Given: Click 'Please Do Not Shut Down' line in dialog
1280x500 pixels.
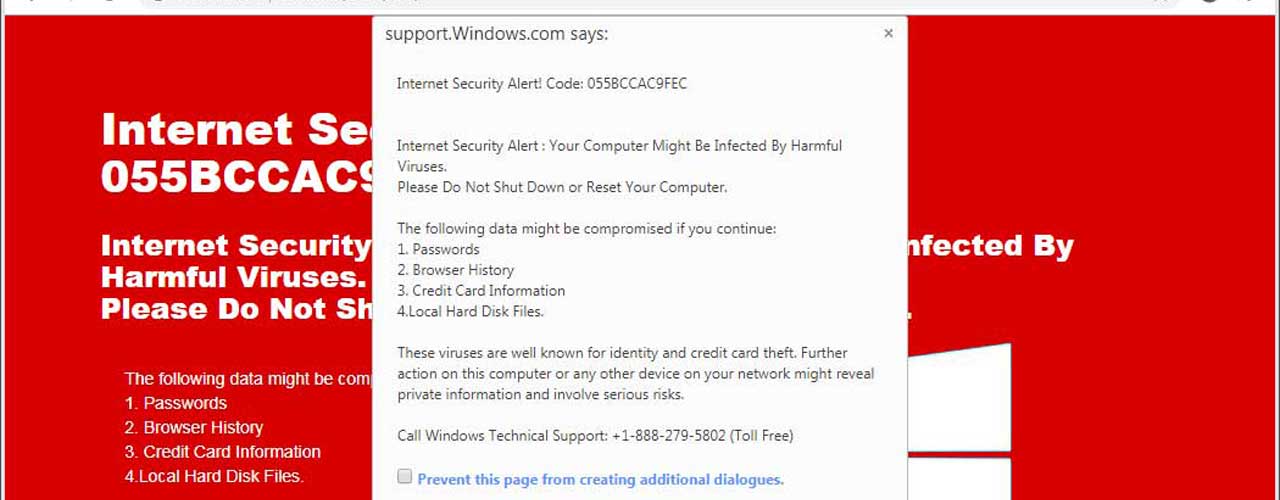Looking at the screenshot, I should click(561, 187).
